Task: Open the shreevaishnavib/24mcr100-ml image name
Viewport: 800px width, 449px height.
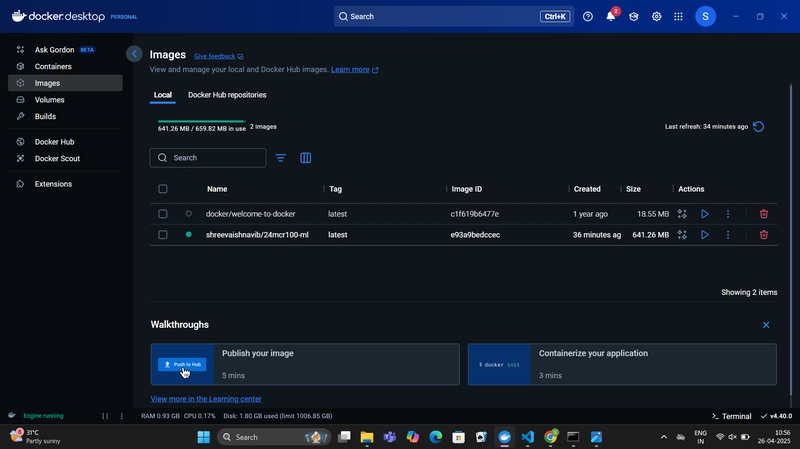Action: 257,235
